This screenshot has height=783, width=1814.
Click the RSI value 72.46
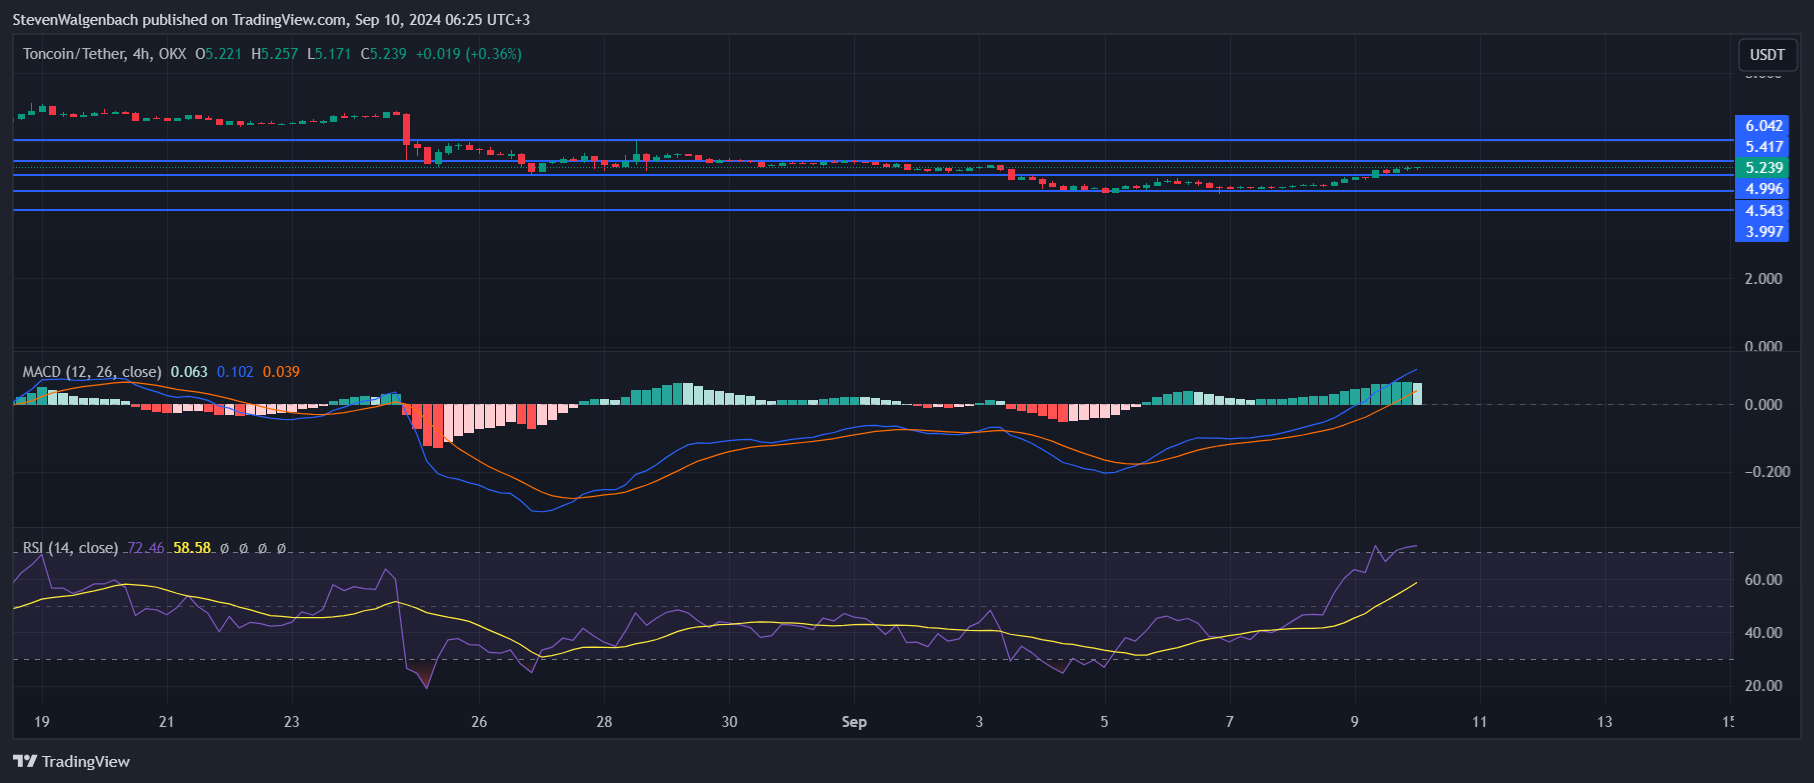146,548
